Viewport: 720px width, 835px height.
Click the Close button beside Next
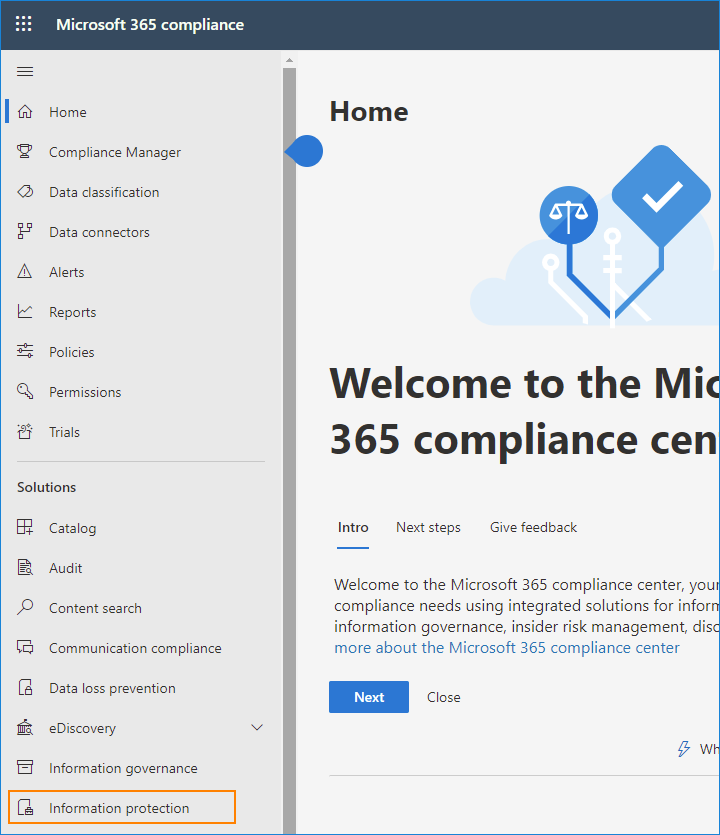pos(444,697)
